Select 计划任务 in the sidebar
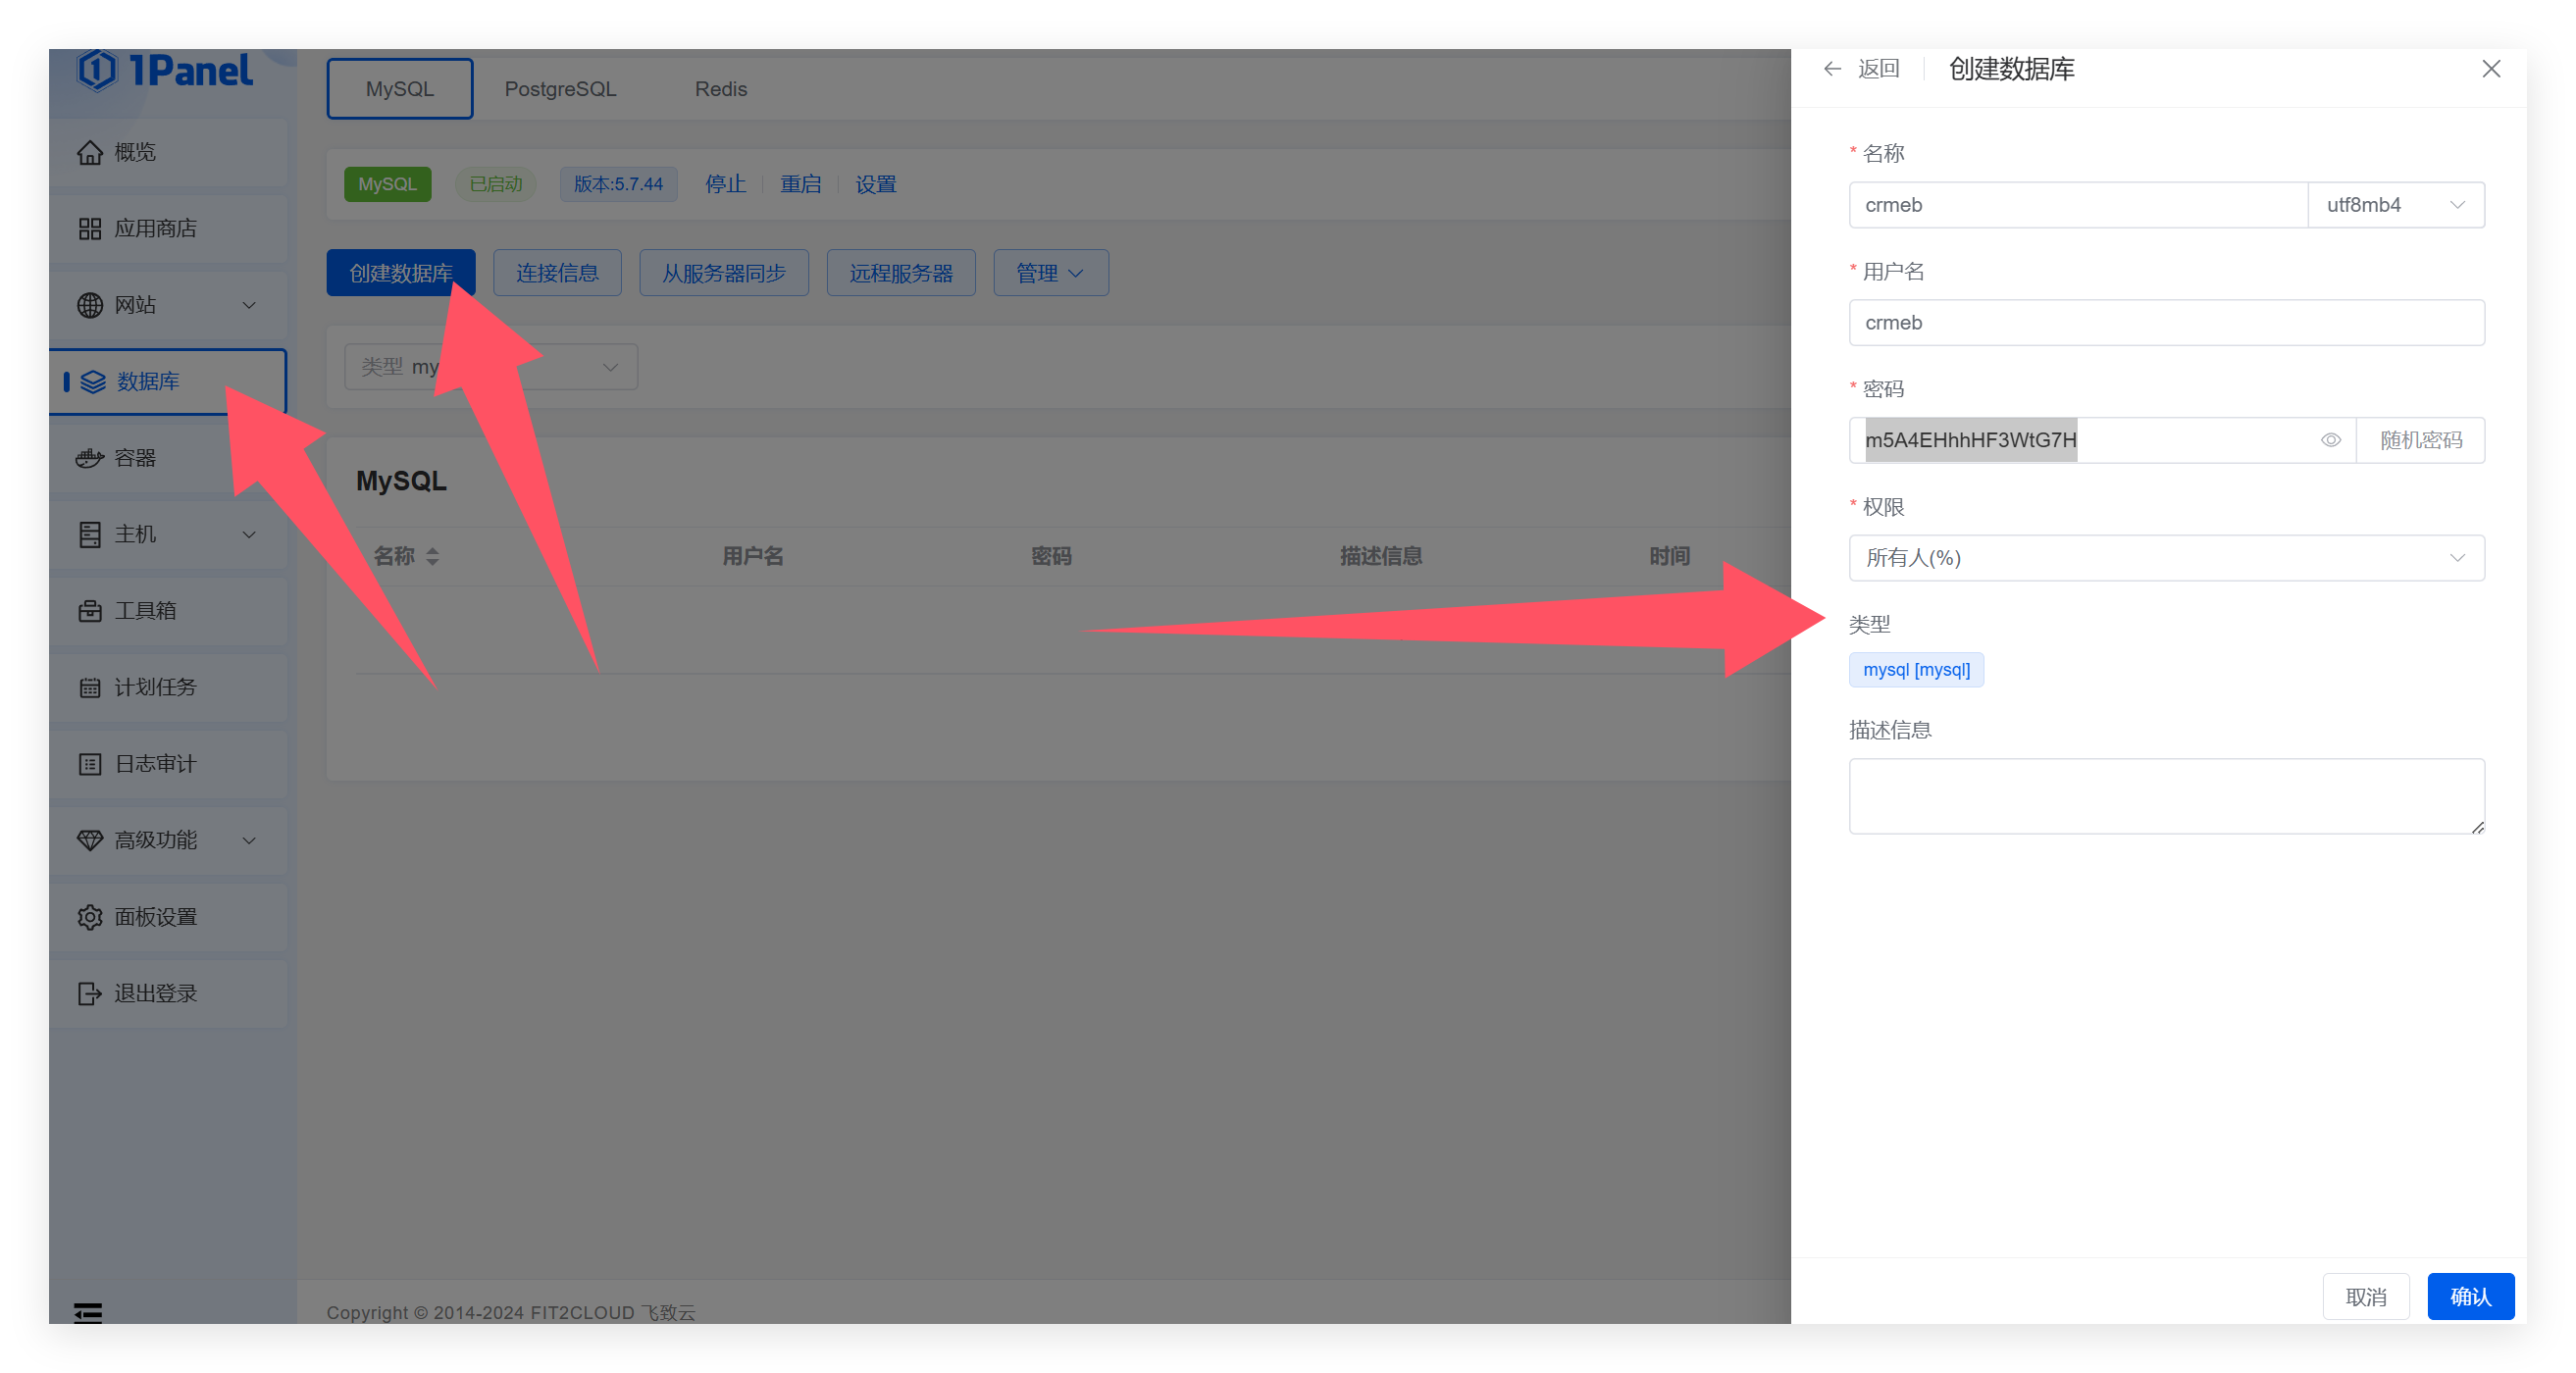This screenshot has height=1373, width=2576. (x=168, y=688)
